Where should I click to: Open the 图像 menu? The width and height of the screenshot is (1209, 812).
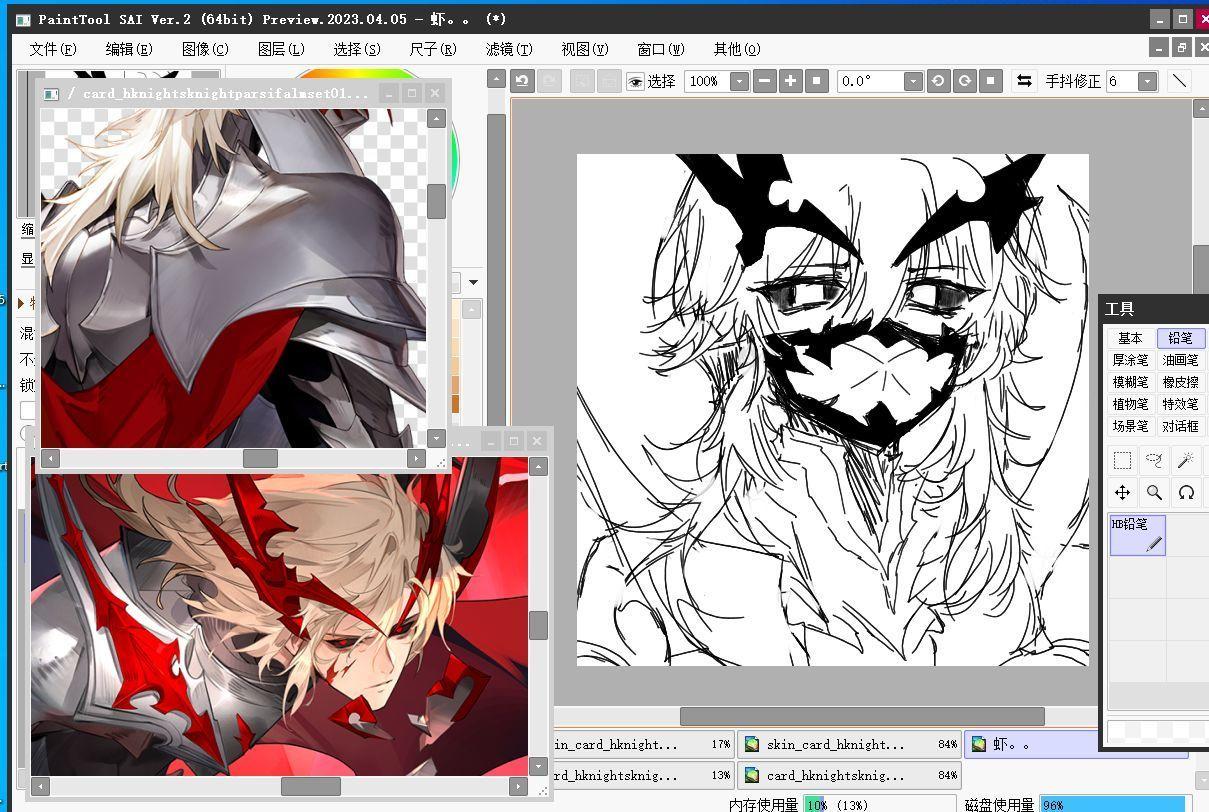click(x=205, y=49)
